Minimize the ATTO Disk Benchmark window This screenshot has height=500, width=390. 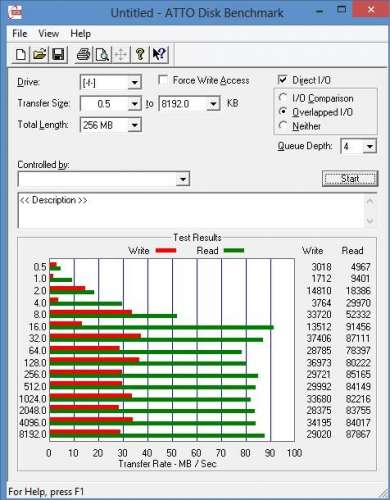(319, 11)
